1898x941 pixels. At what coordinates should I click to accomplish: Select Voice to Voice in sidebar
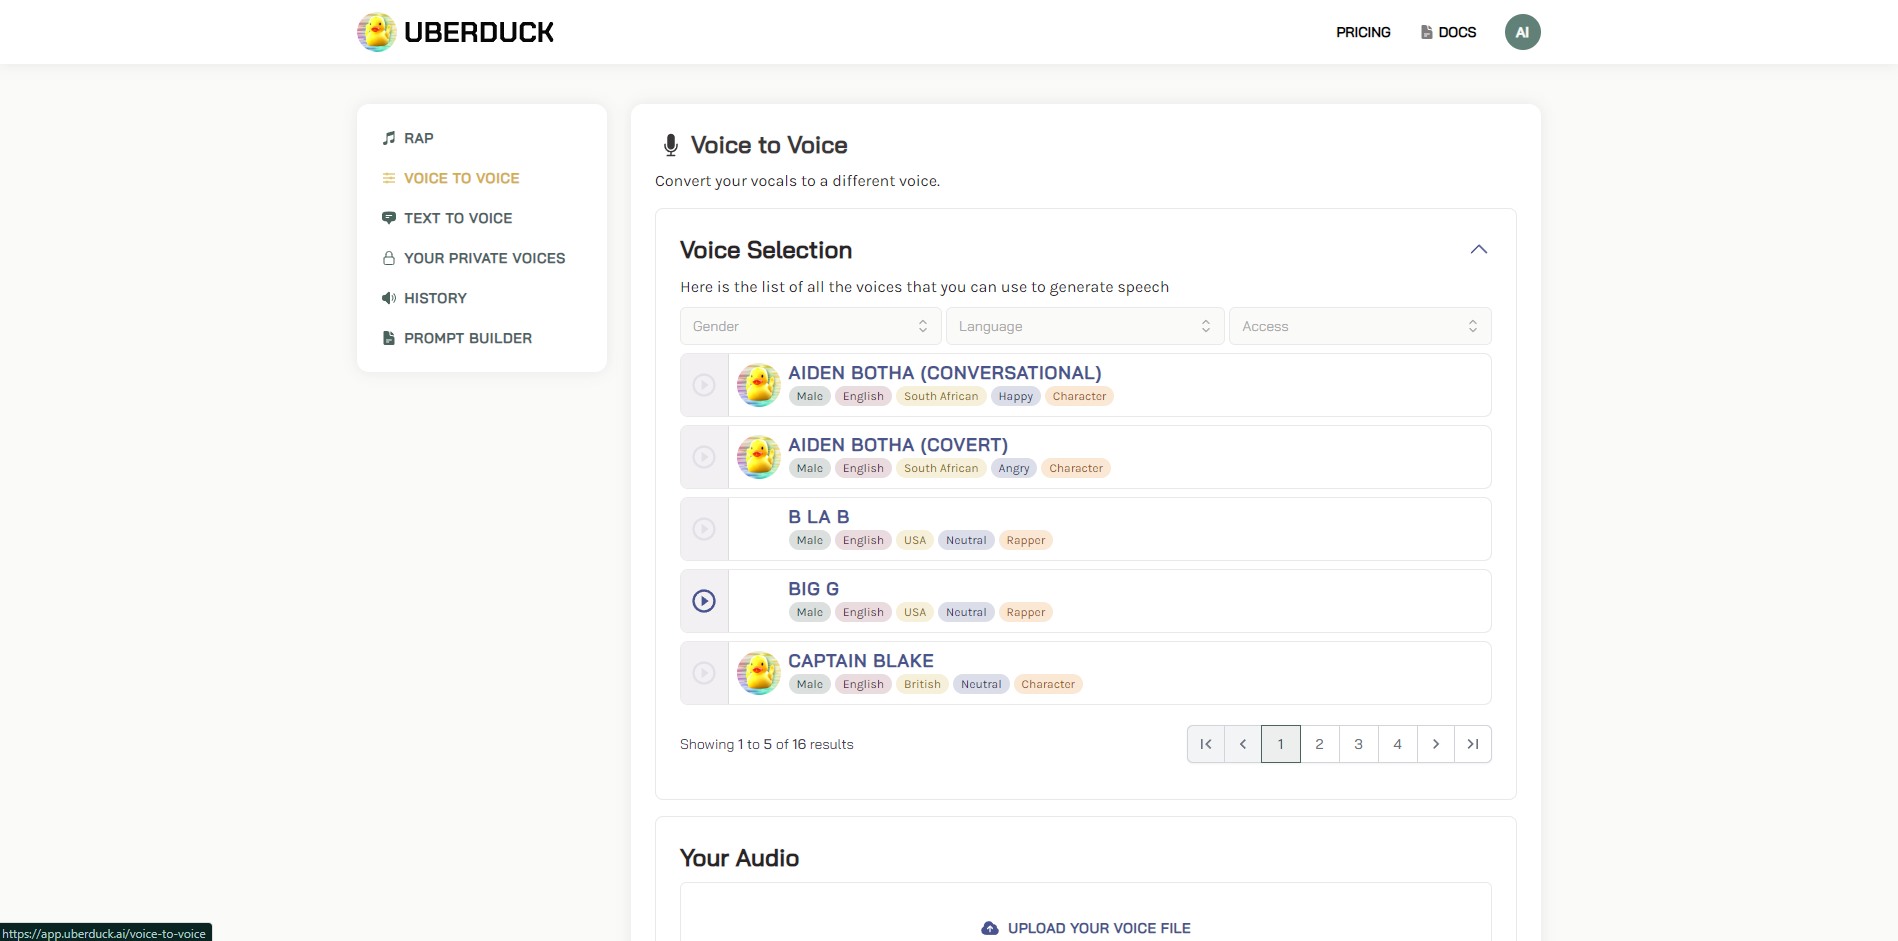tap(462, 178)
